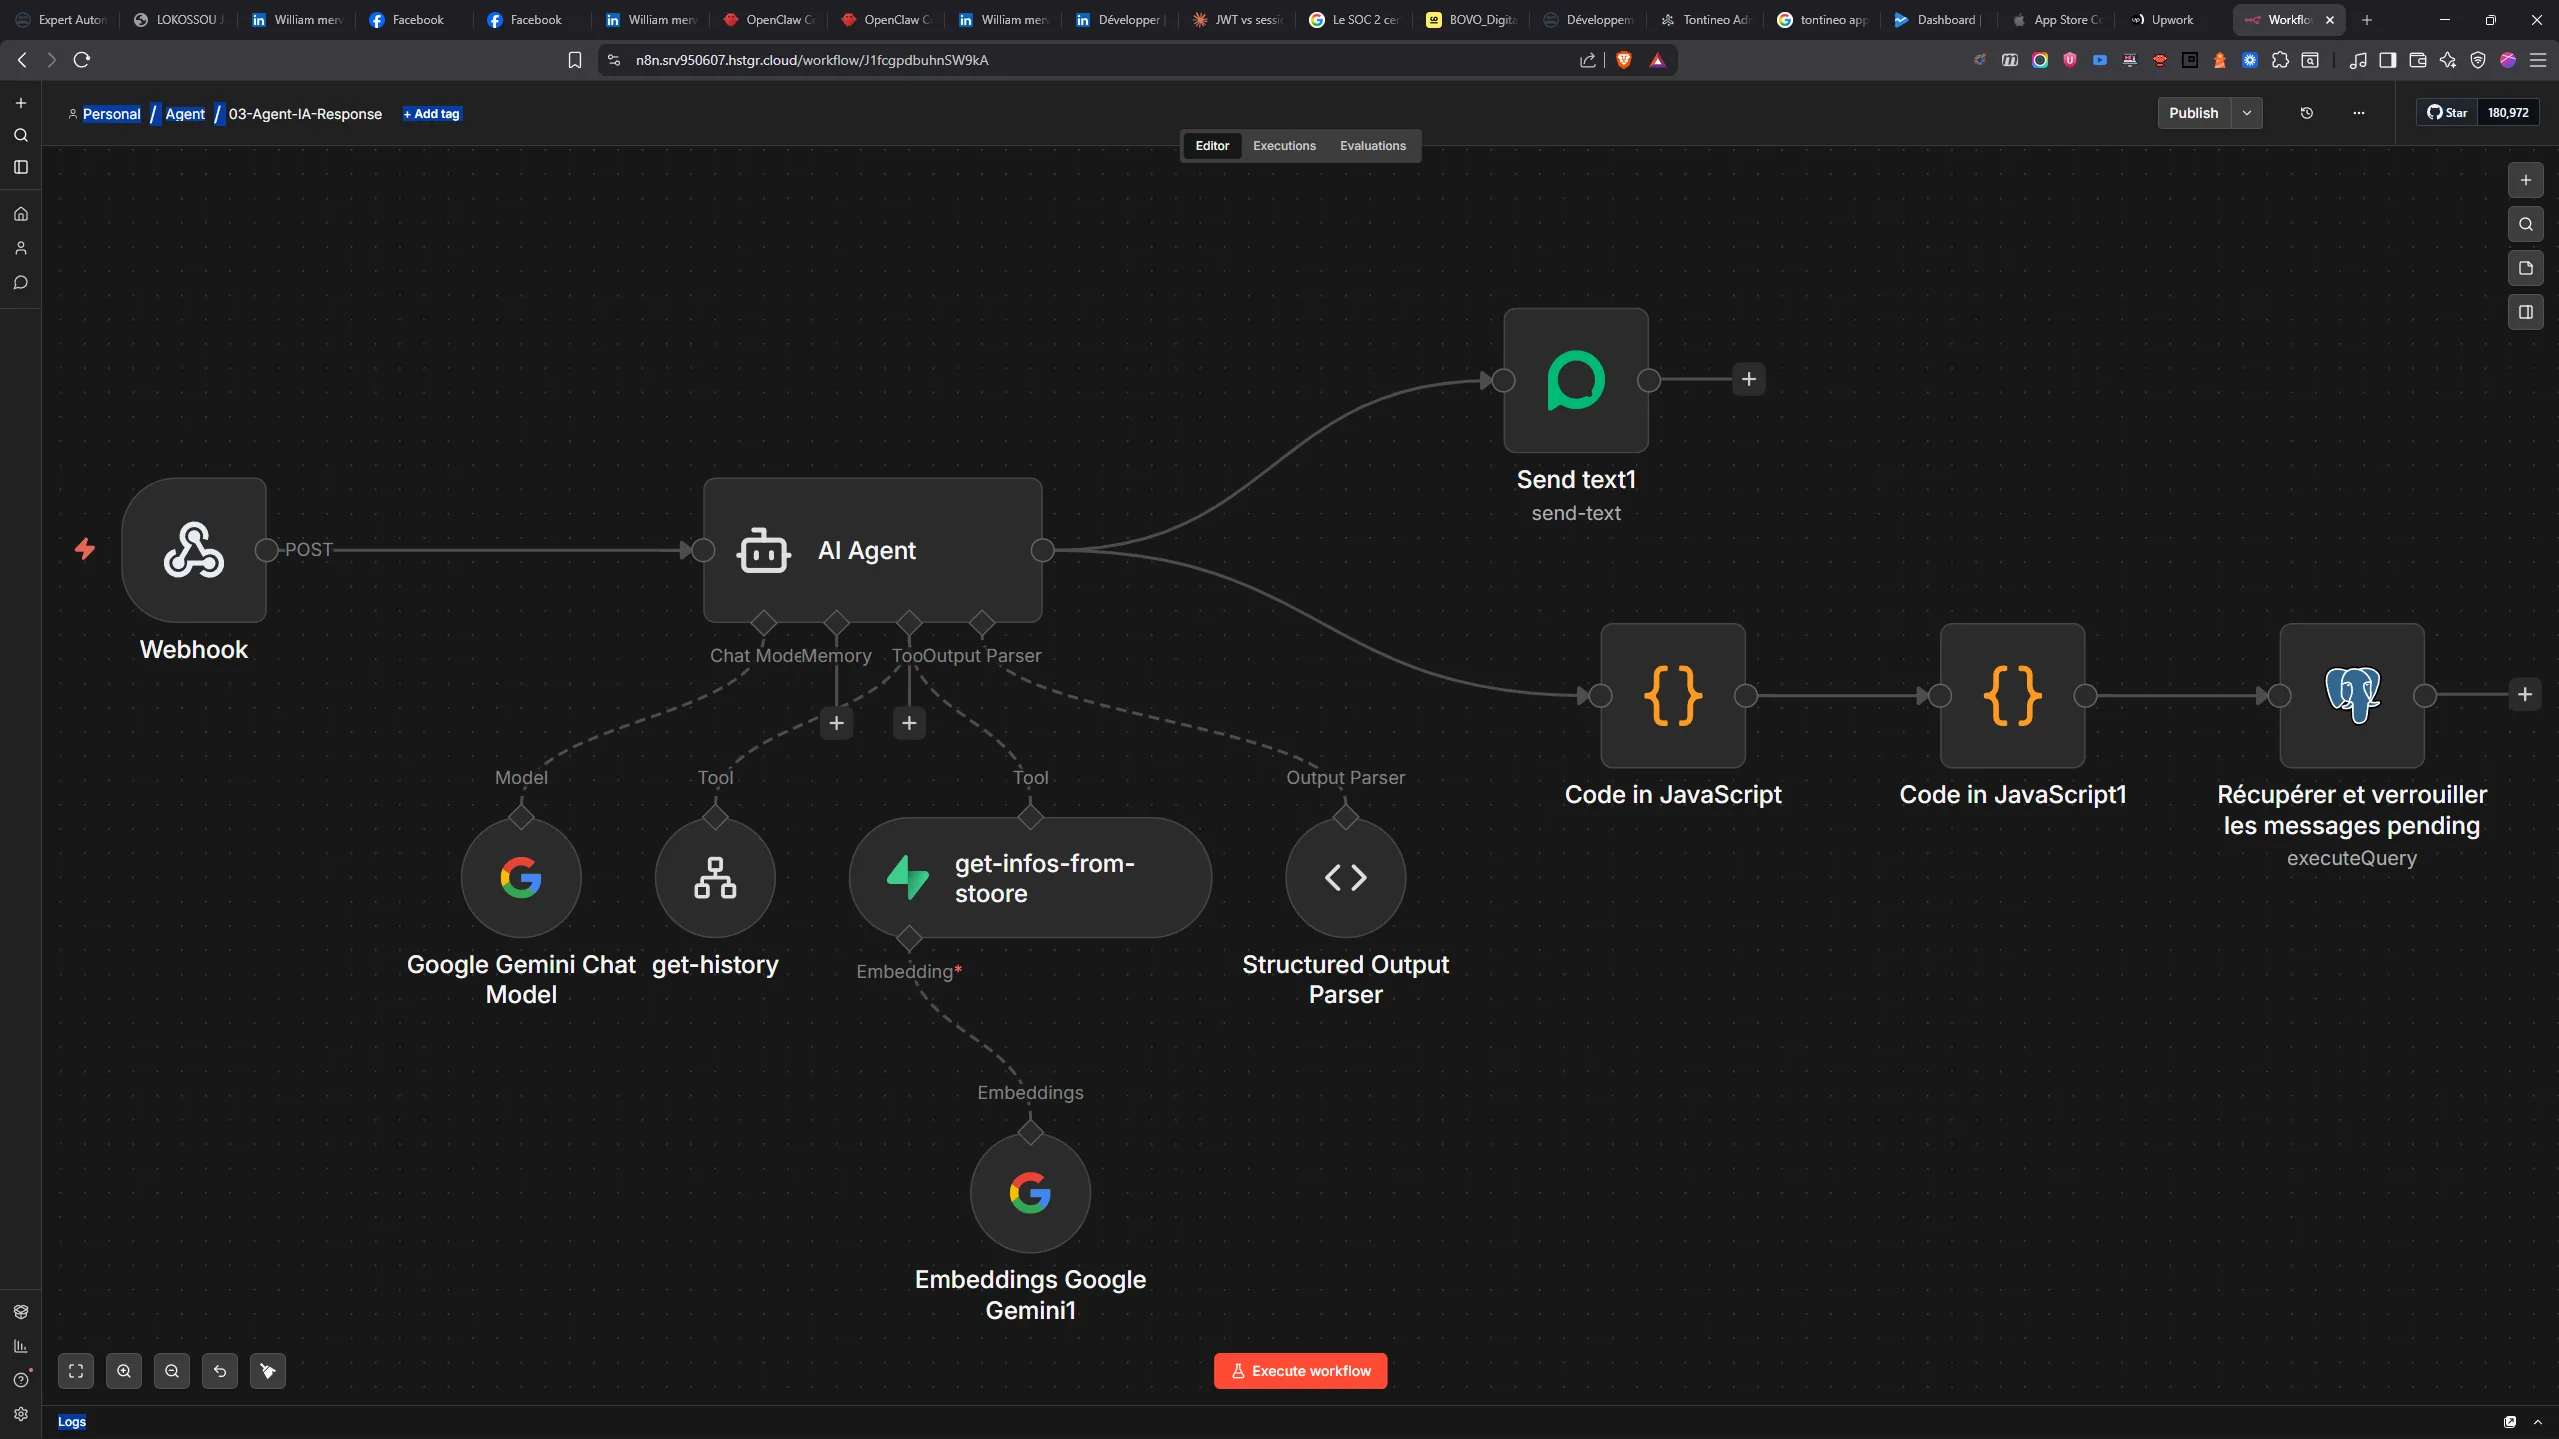Switch to the Evaluations tab

coord(1372,146)
